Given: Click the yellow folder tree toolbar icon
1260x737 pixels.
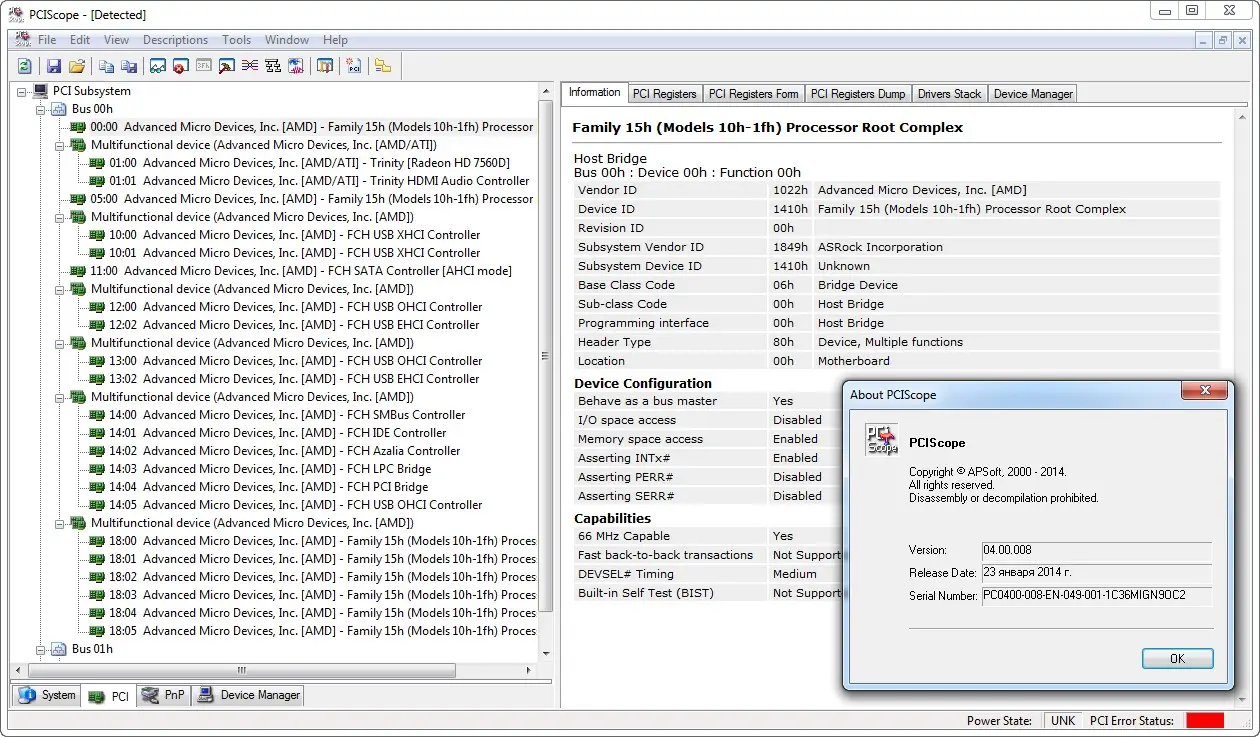Looking at the screenshot, I should [383, 66].
